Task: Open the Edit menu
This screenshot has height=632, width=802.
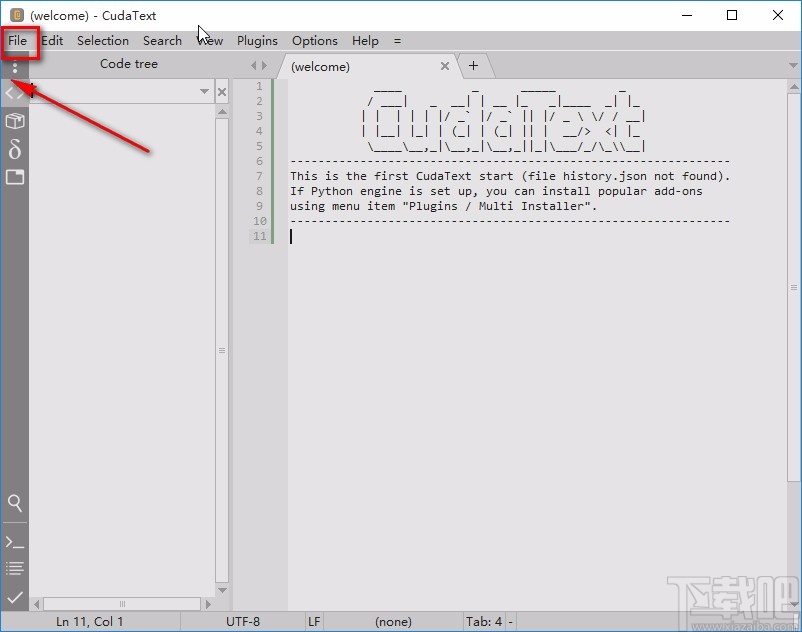Action: click(x=52, y=40)
